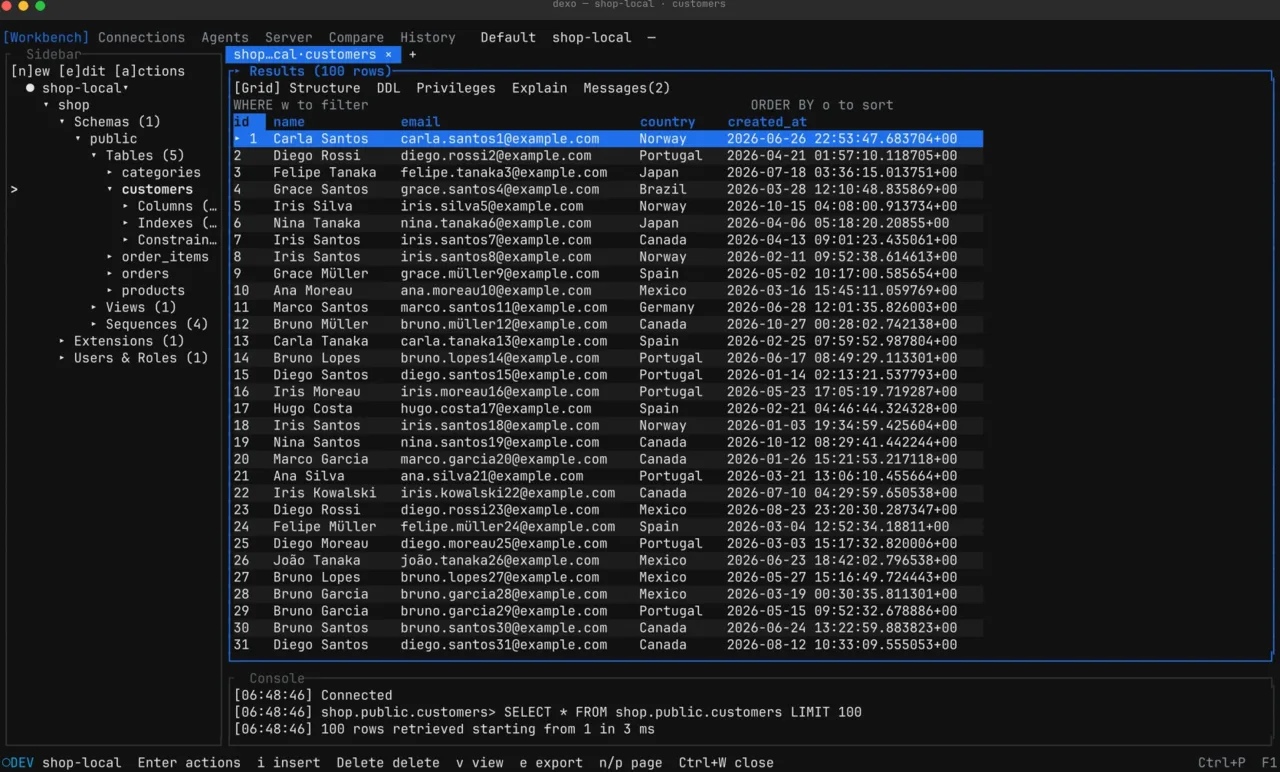Expand the Views (1) node

coord(94,308)
